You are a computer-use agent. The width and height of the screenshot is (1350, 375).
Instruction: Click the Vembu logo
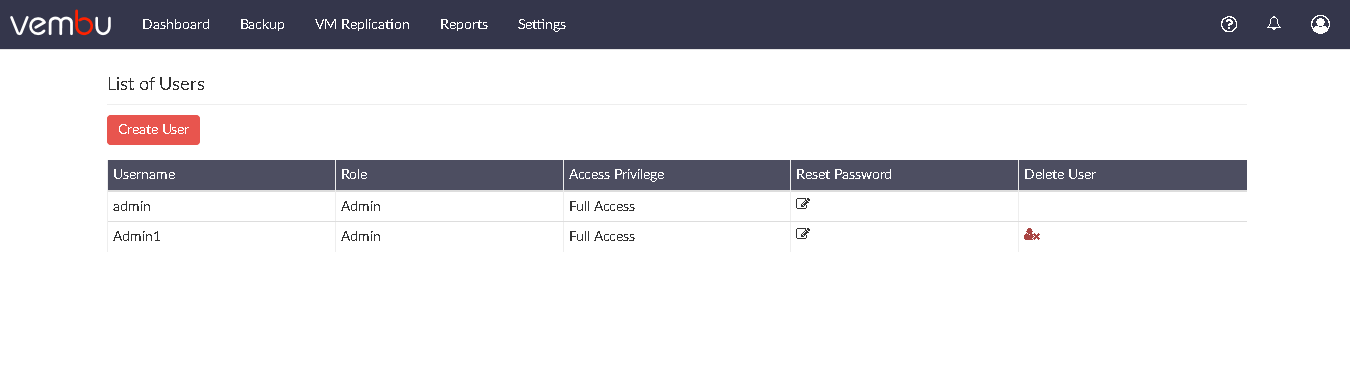pyautogui.click(x=60, y=24)
